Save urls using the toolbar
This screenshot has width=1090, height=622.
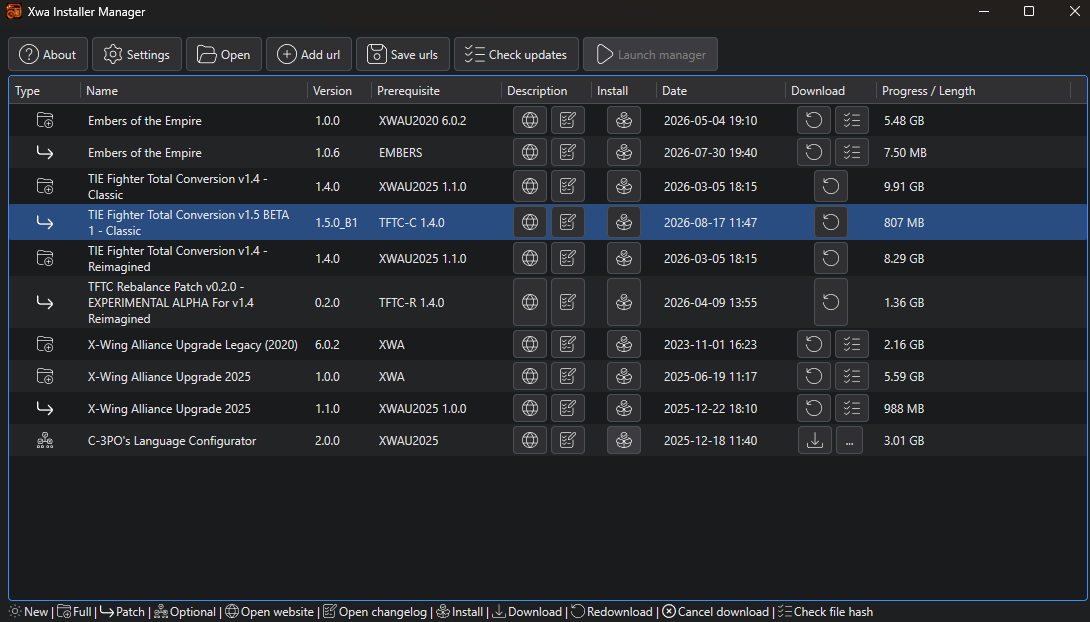[x=403, y=54]
